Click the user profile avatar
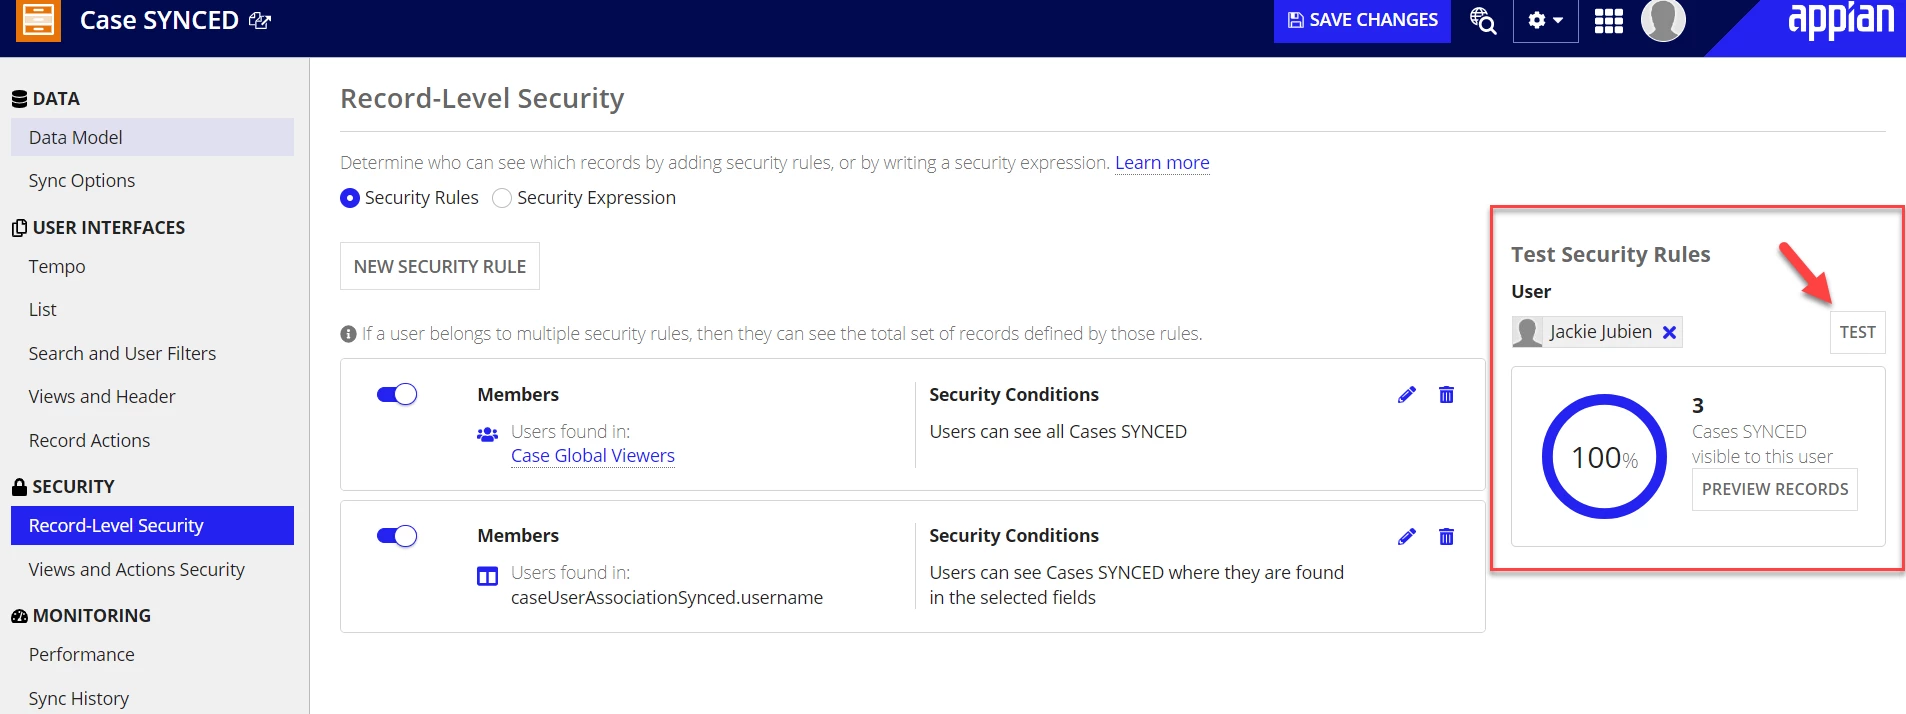This screenshot has height=714, width=1906. [1663, 20]
